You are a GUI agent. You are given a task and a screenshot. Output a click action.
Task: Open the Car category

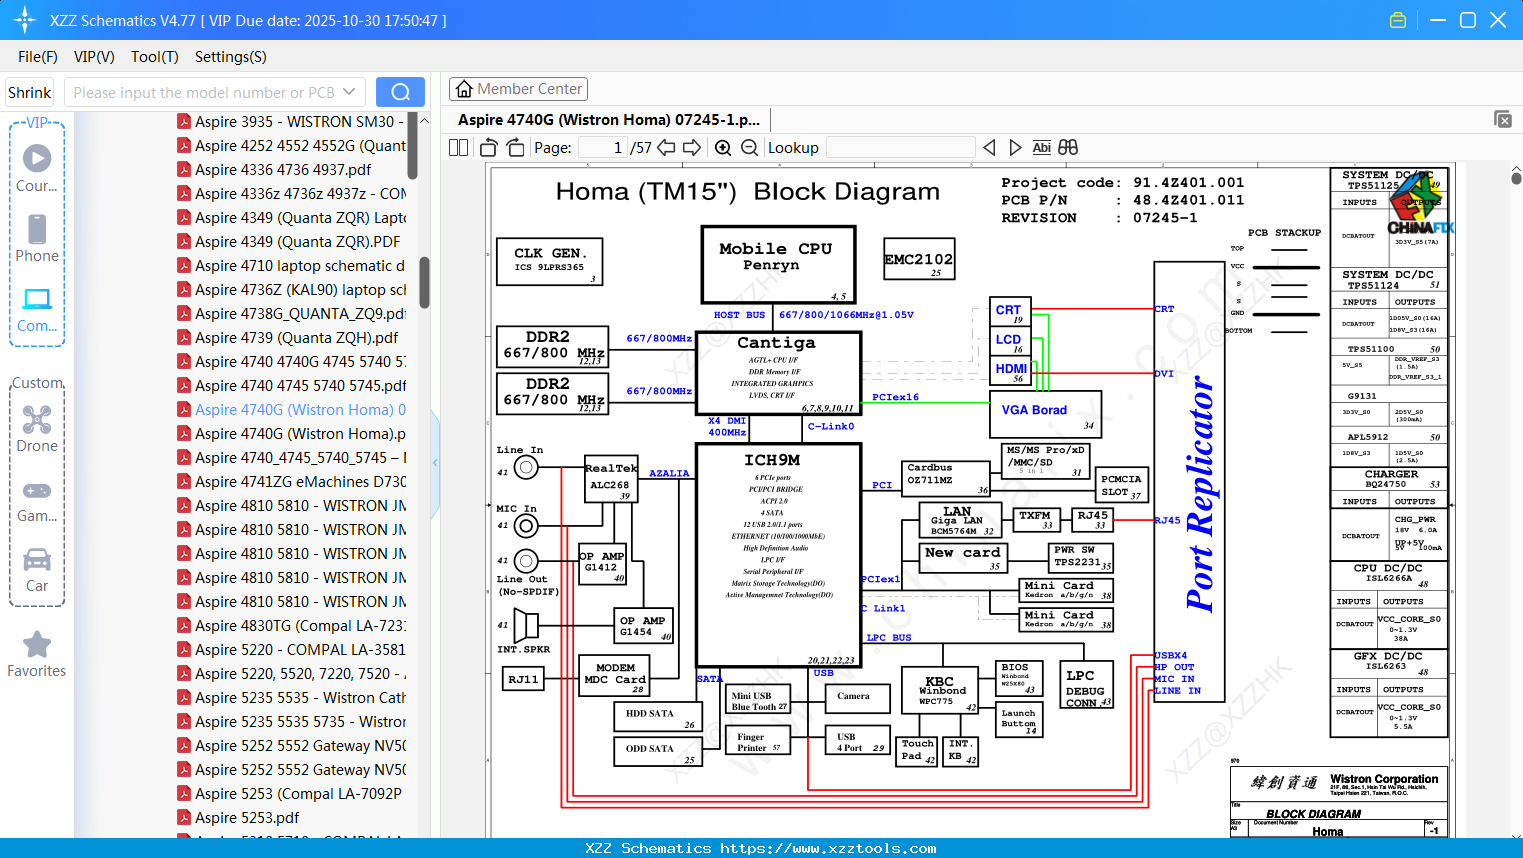[x=37, y=569]
